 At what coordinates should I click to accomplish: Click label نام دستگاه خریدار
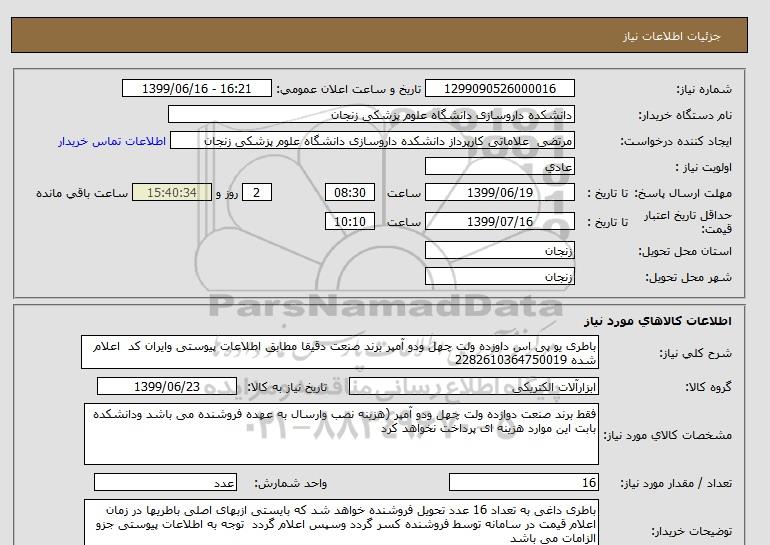point(685,115)
